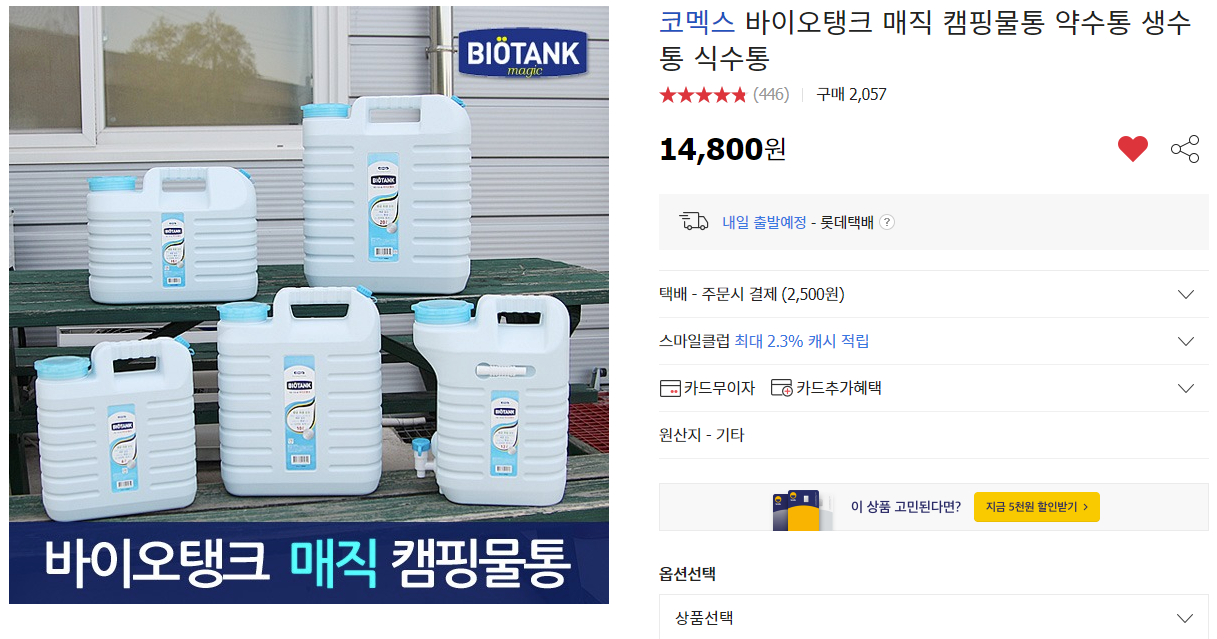Open the 상품선택 option dropdown
Viewport: 1217px width, 639px height.
[x=933, y=617]
